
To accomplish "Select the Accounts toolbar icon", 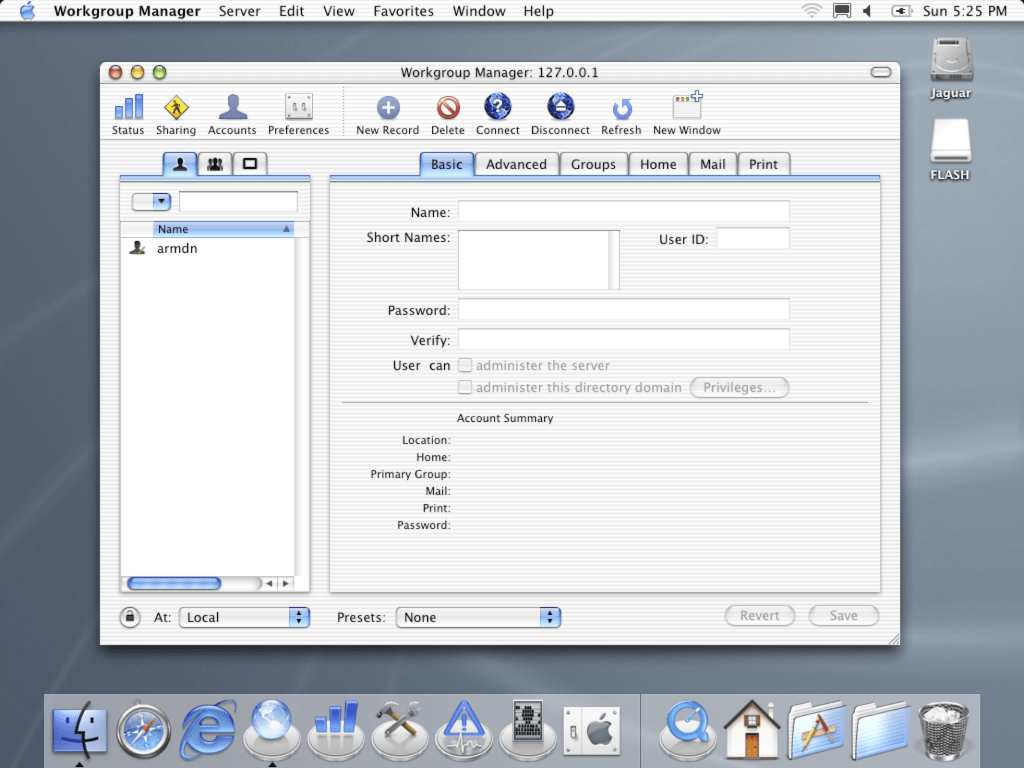I will (x=232, y=108).
